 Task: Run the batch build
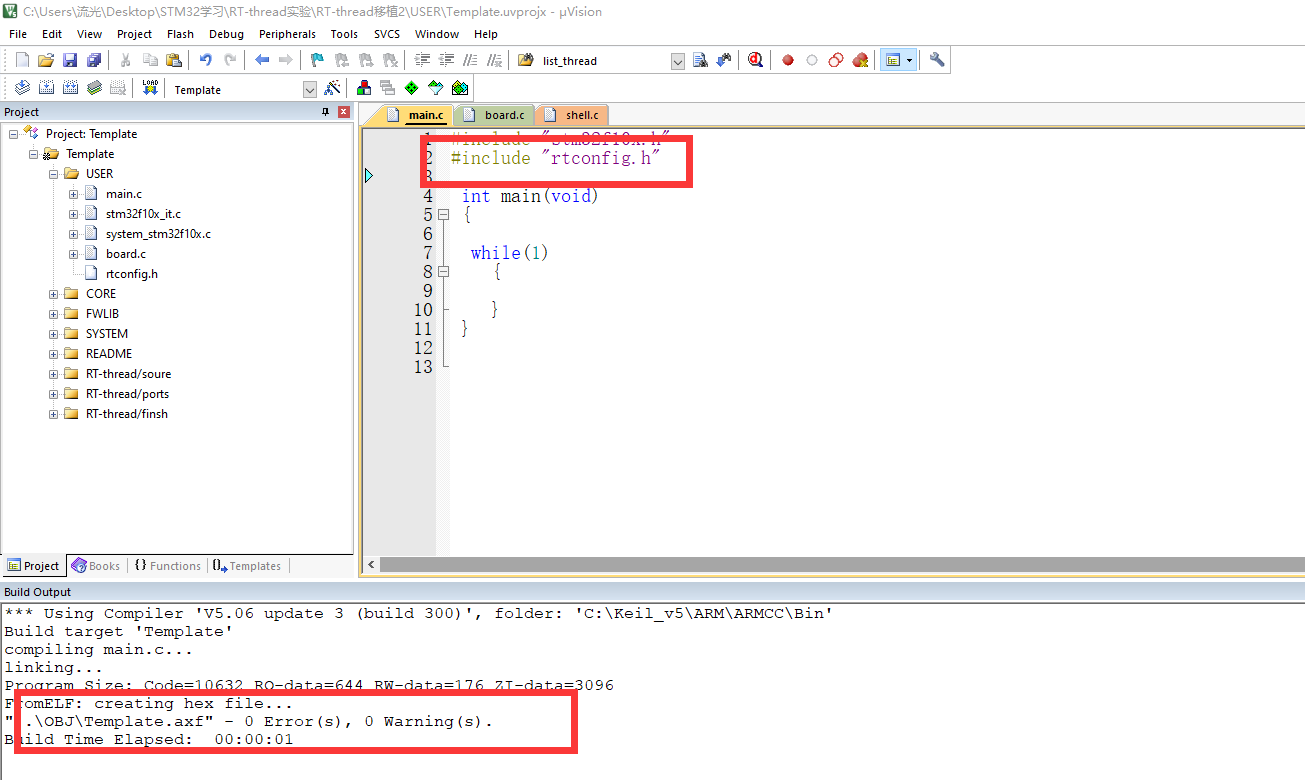[94, 88]
